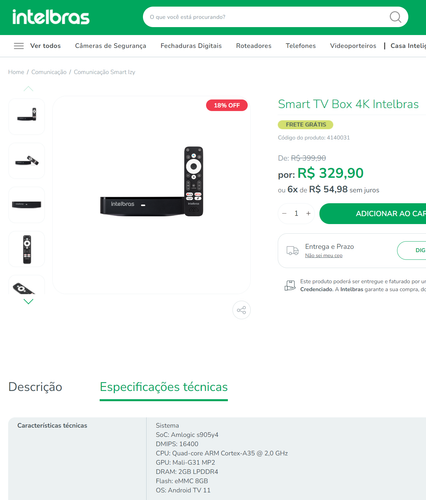This screenshot has width=426, height=500.
Task: Select the Especificações técnicas tab
Action: (x=164, y=387)
